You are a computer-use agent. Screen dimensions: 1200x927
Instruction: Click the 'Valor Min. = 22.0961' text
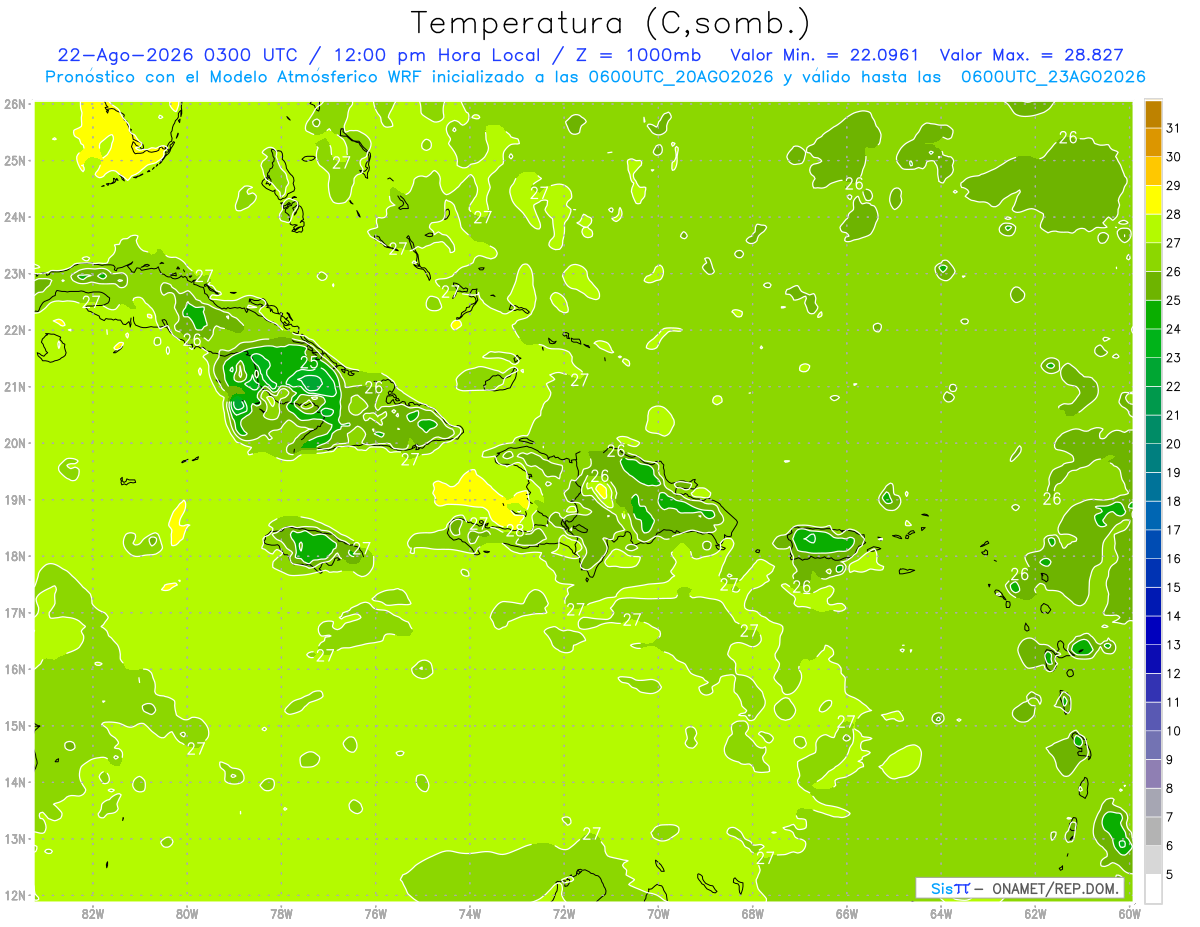point(825,55)
